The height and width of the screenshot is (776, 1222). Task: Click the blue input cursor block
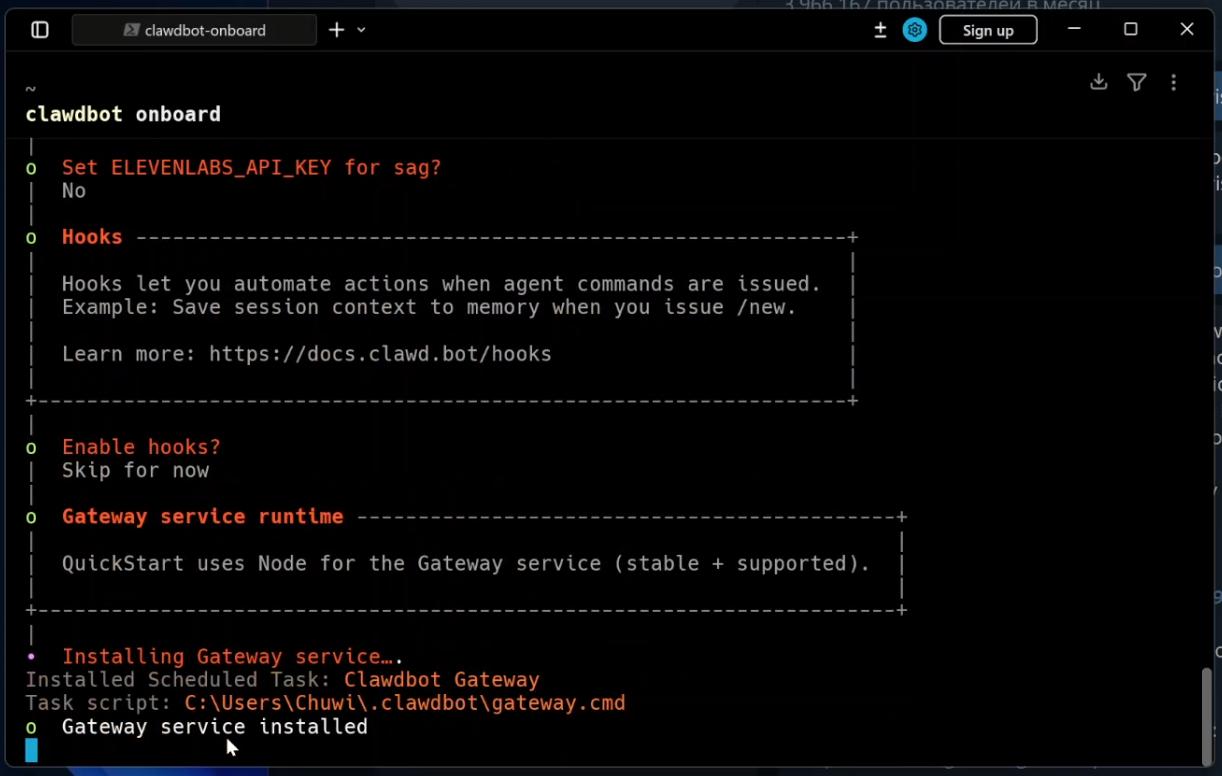32,750
